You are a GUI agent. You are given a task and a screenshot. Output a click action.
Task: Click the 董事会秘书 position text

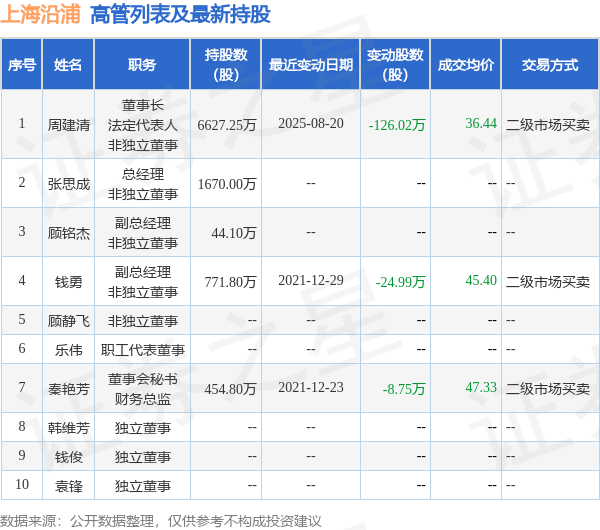143,379
